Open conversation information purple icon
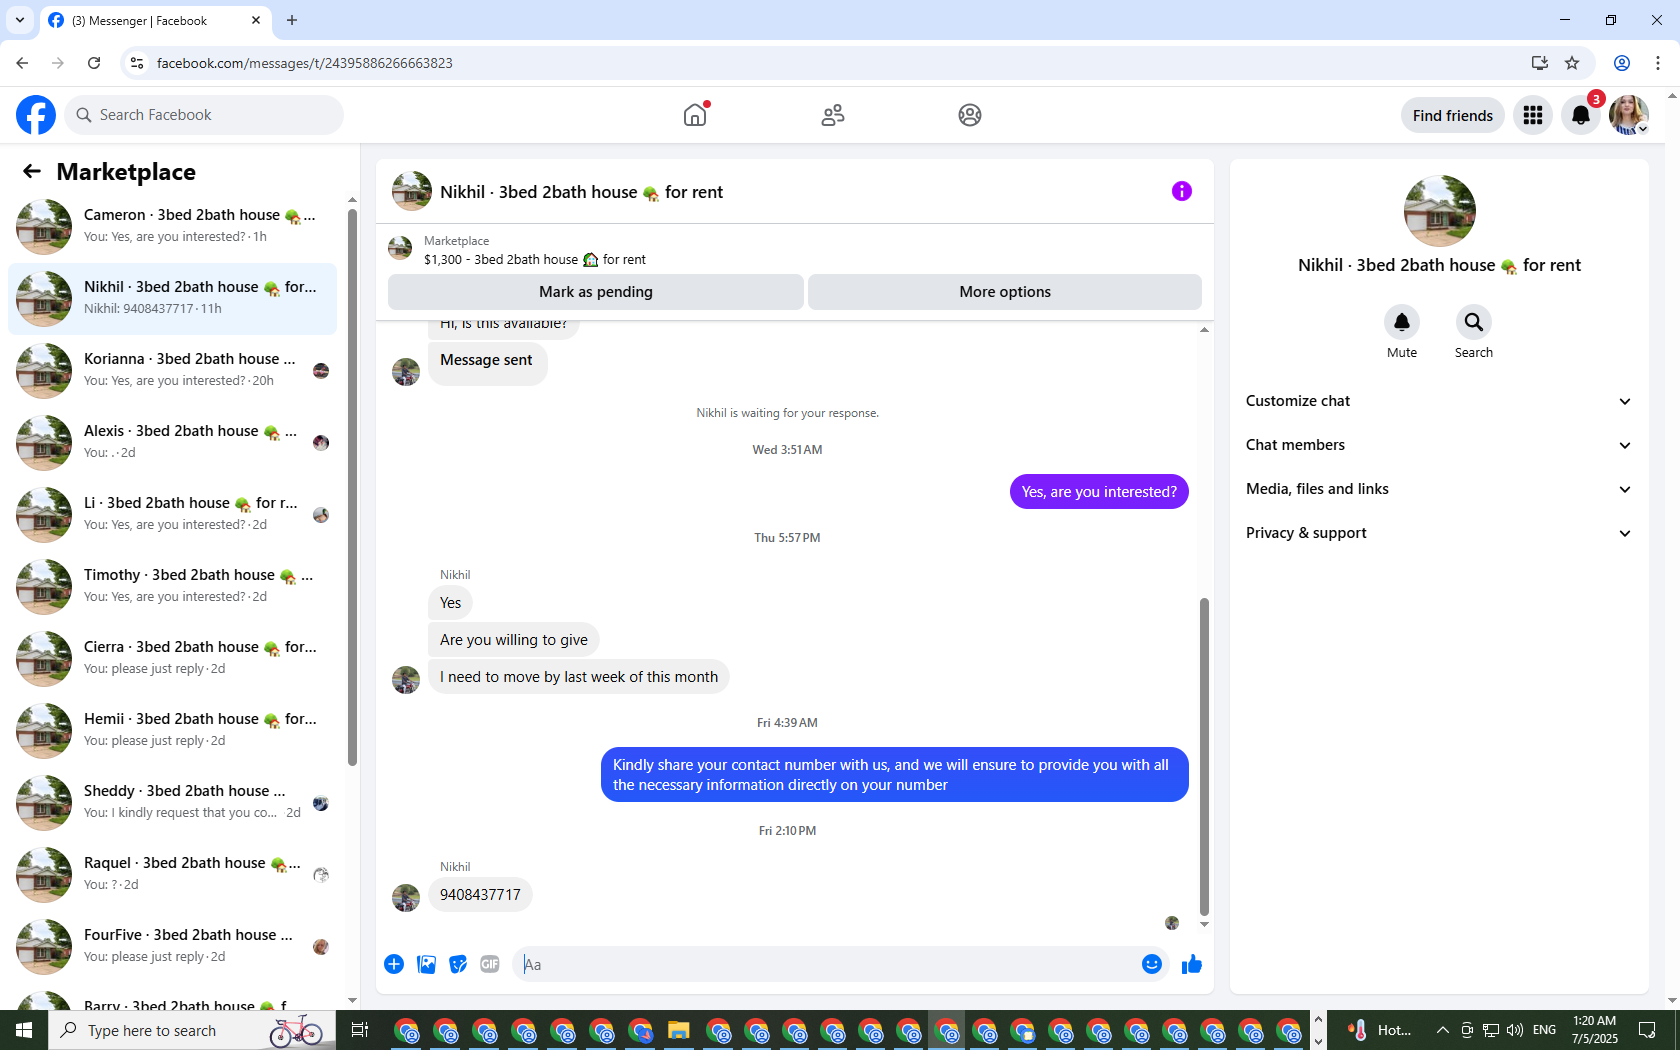The height and width of the screenshot is (1050, 1680). [1182, 191]
